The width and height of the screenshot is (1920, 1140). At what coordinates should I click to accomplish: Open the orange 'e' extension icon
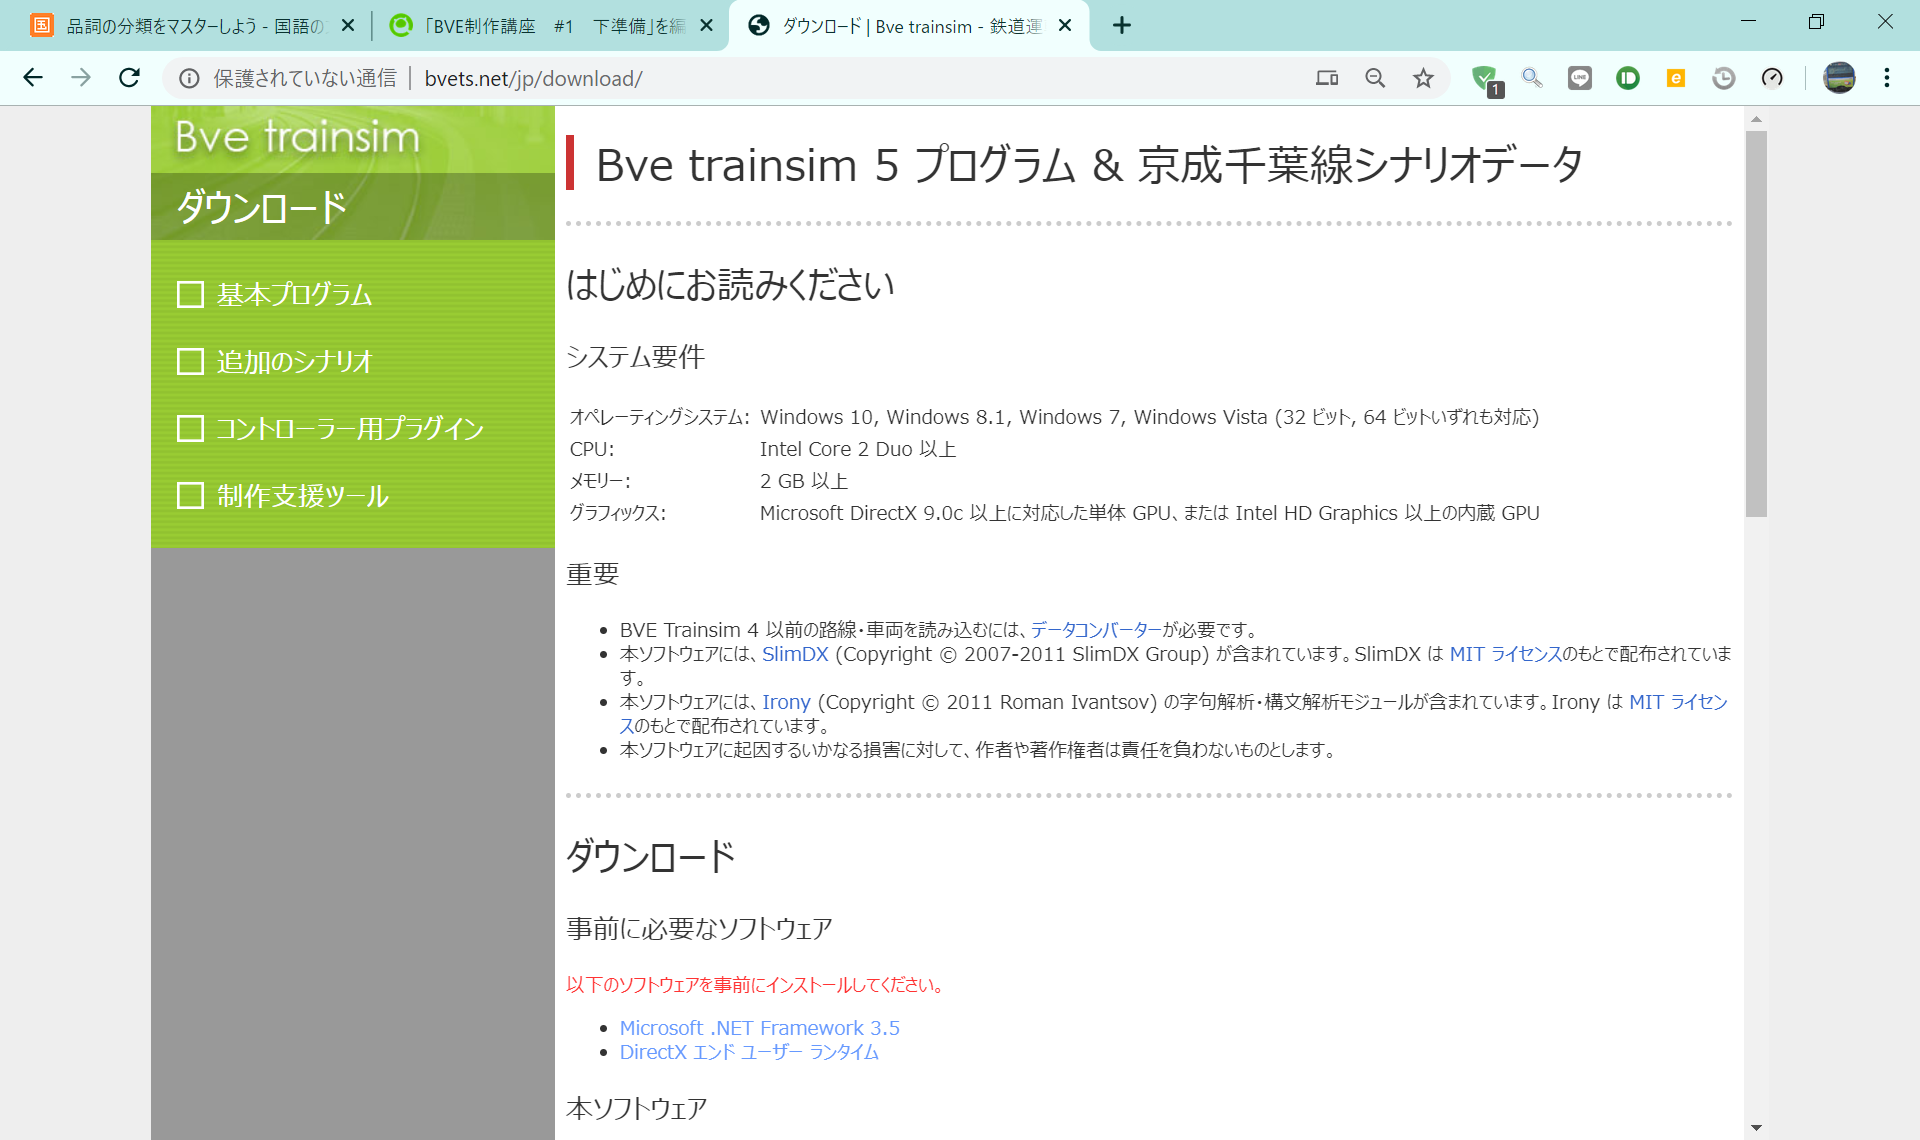pos(1675,78)
